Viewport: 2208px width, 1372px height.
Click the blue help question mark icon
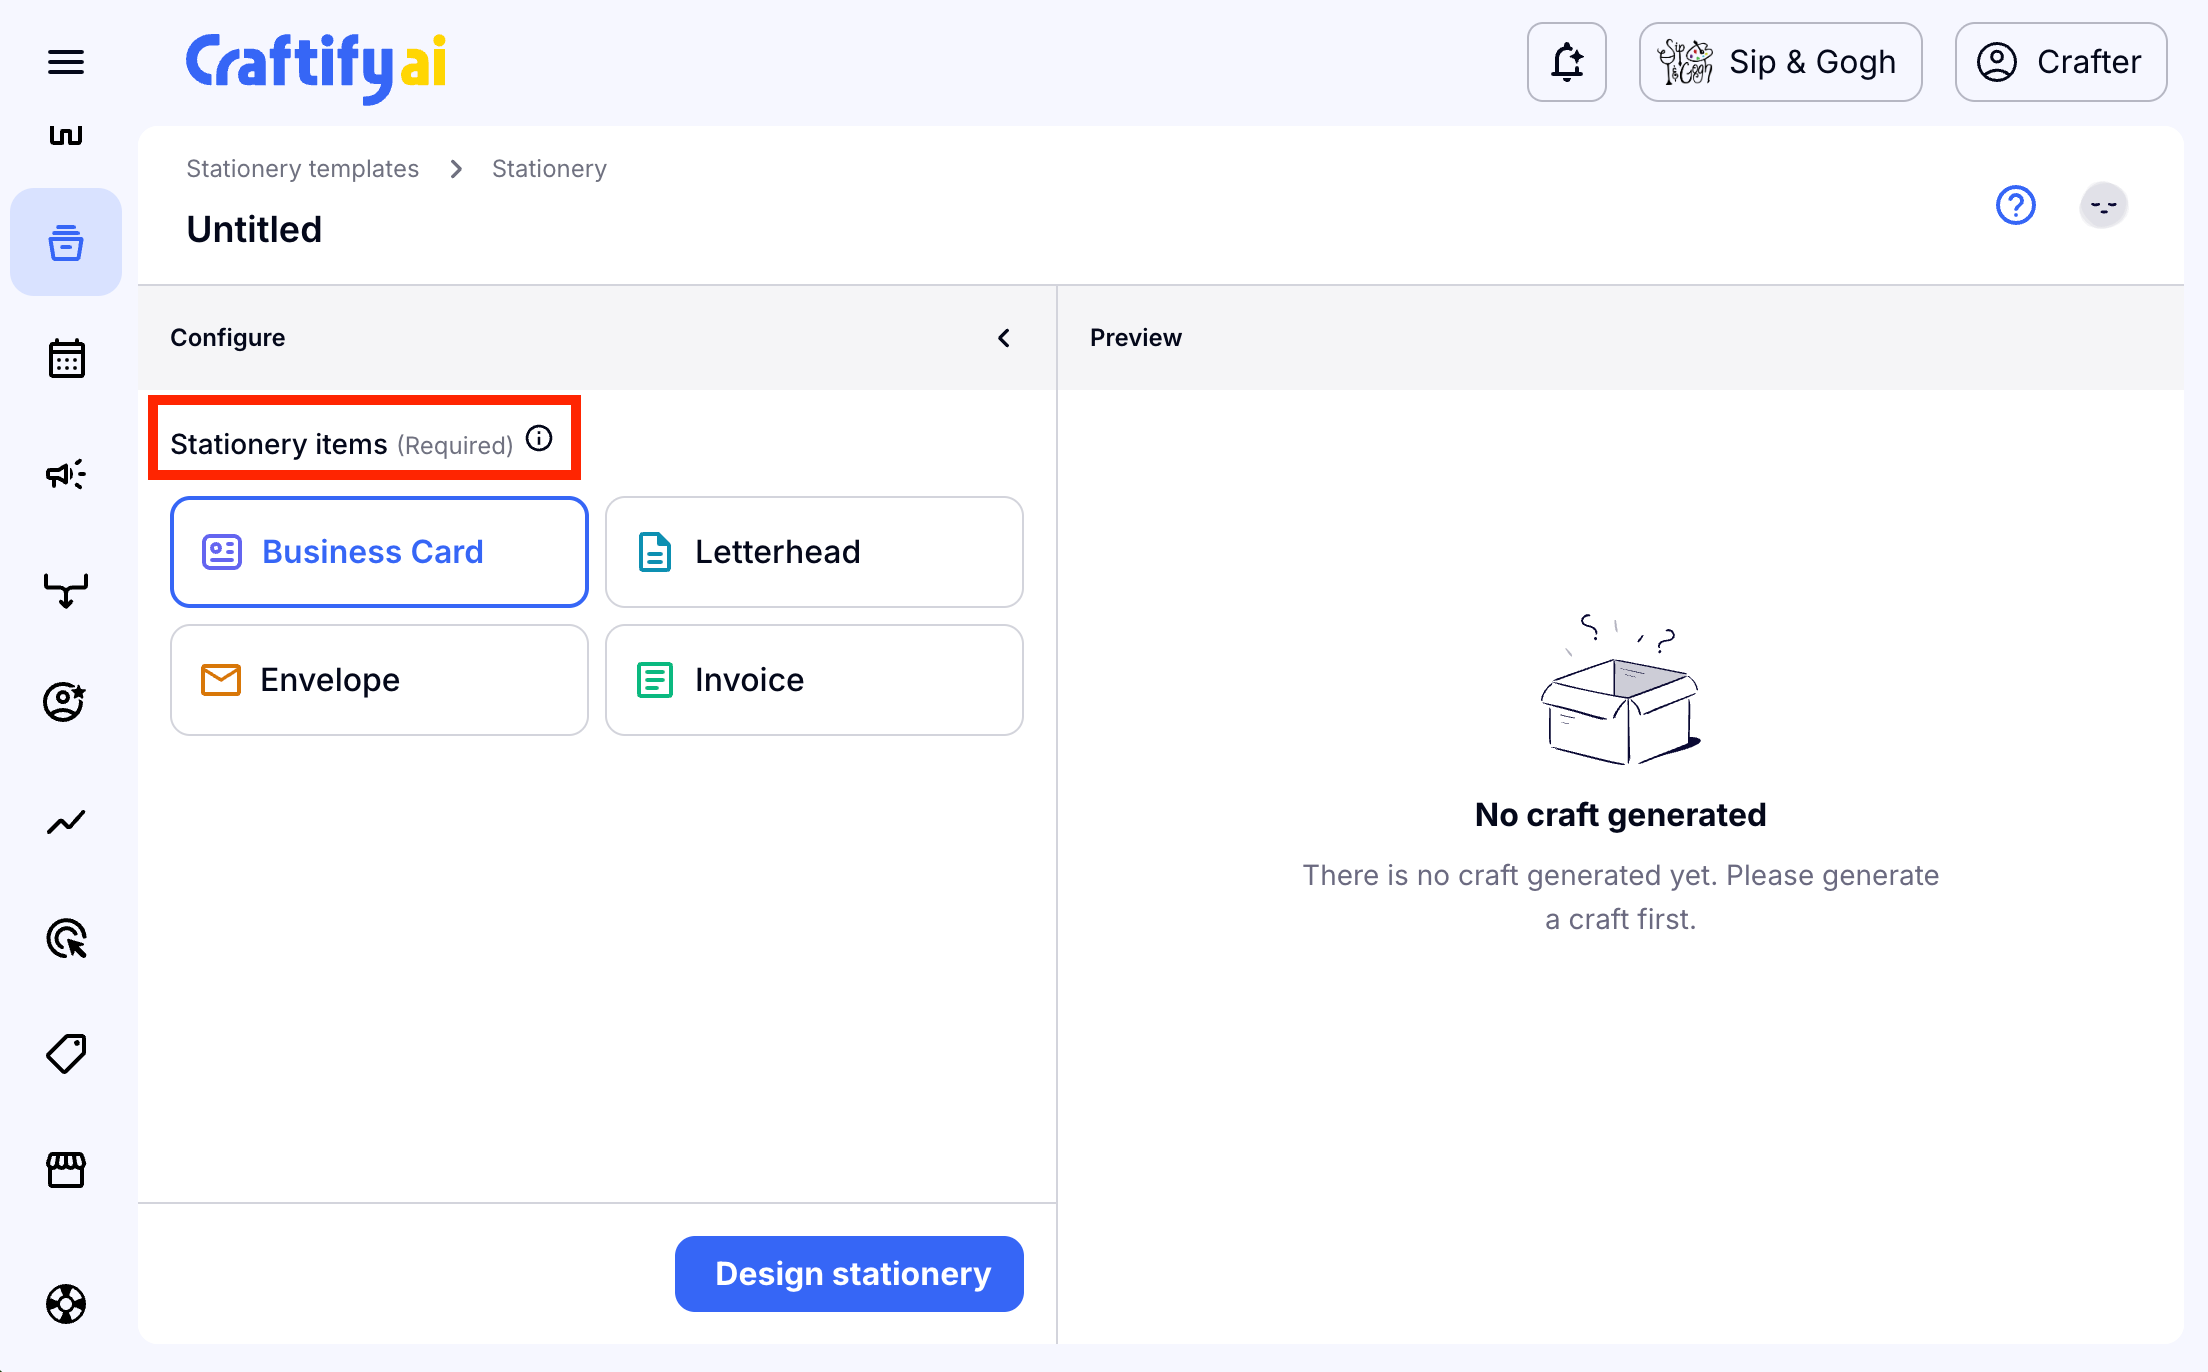point(2015,206)
